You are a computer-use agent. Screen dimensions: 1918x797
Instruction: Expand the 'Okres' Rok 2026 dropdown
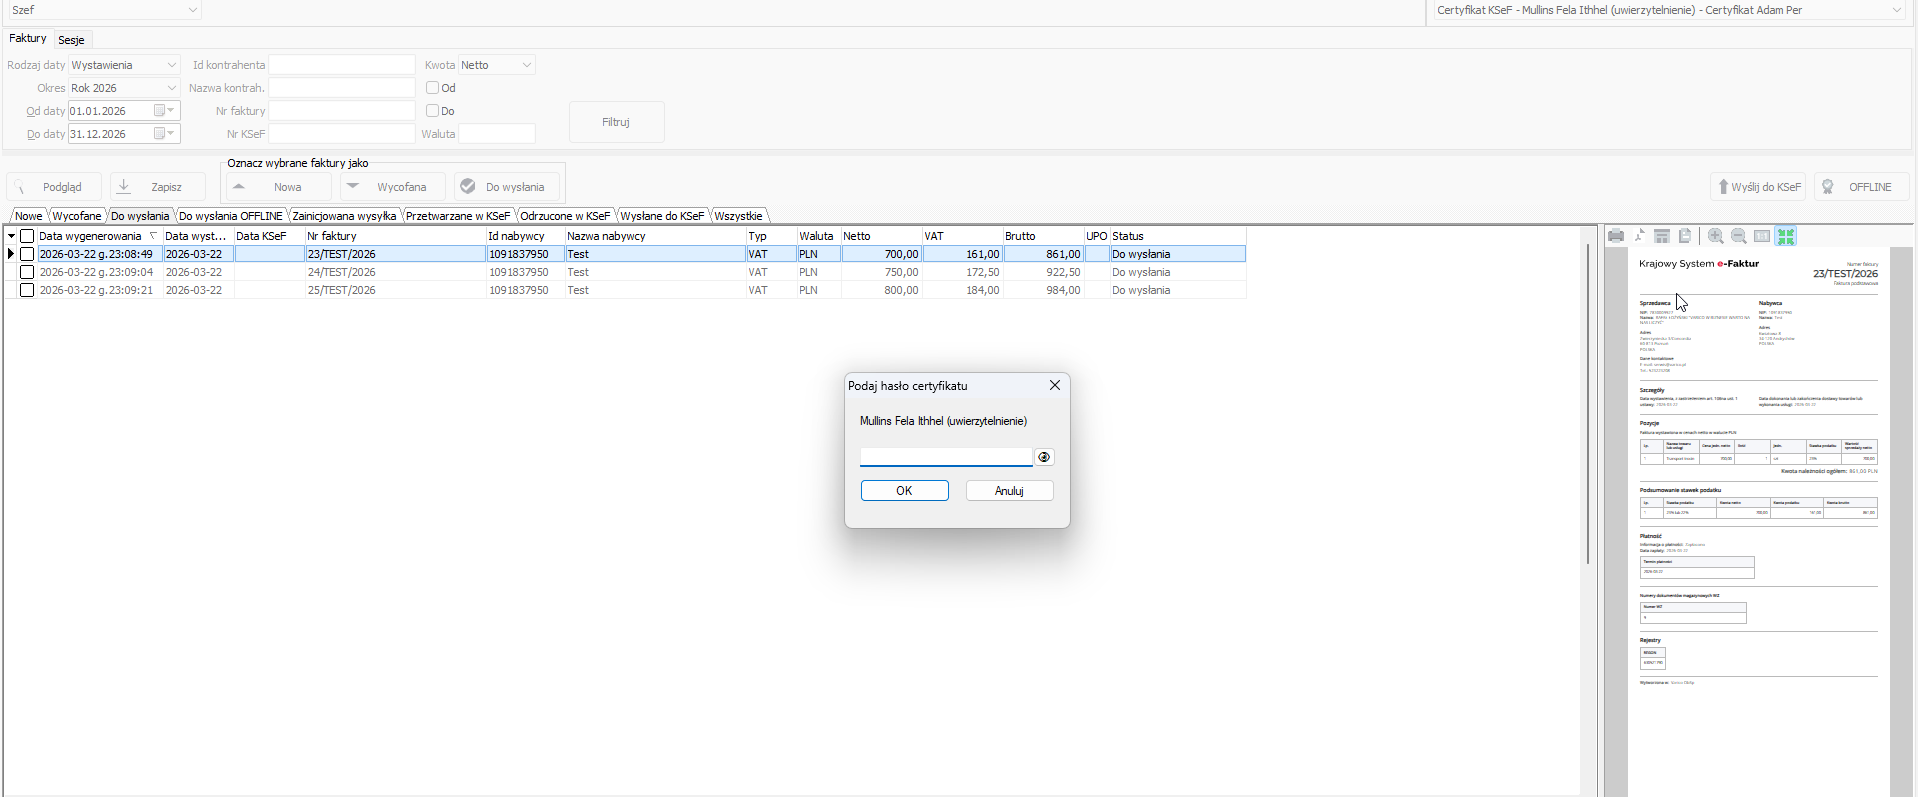[x=171, y=88]
